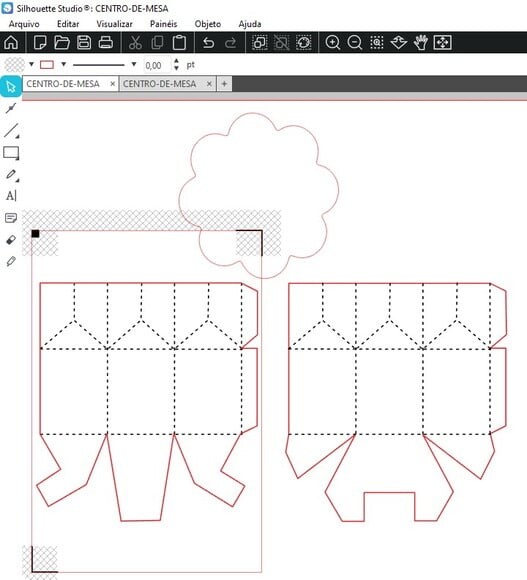
Task: Expand the line color dropdown arrow
Action: 64,64
